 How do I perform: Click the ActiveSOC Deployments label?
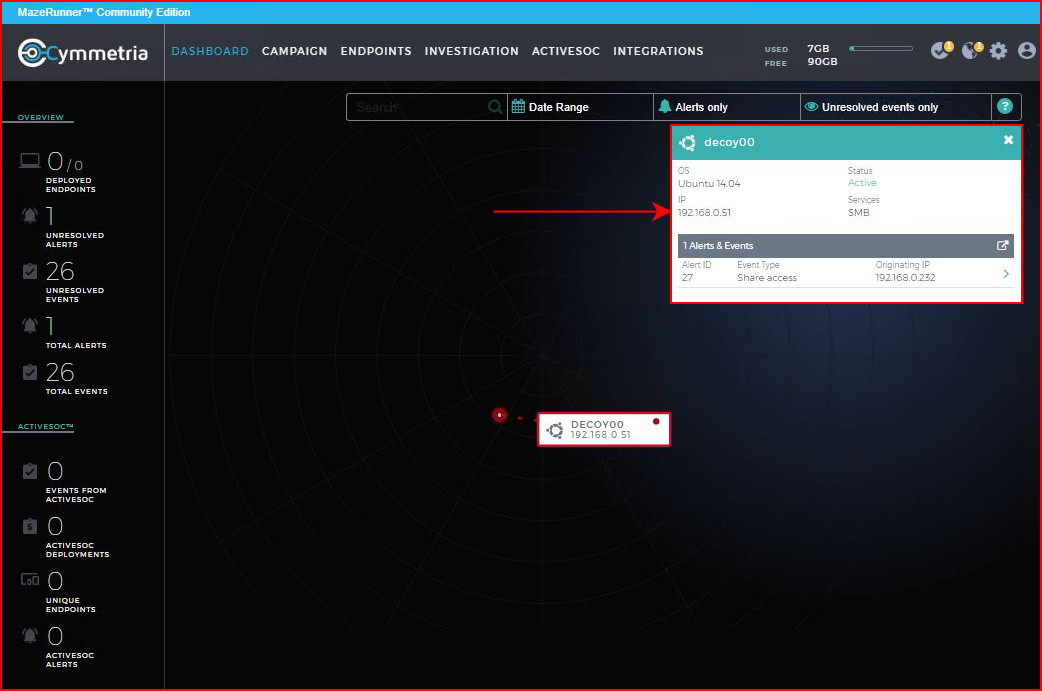tap(77, 550)
